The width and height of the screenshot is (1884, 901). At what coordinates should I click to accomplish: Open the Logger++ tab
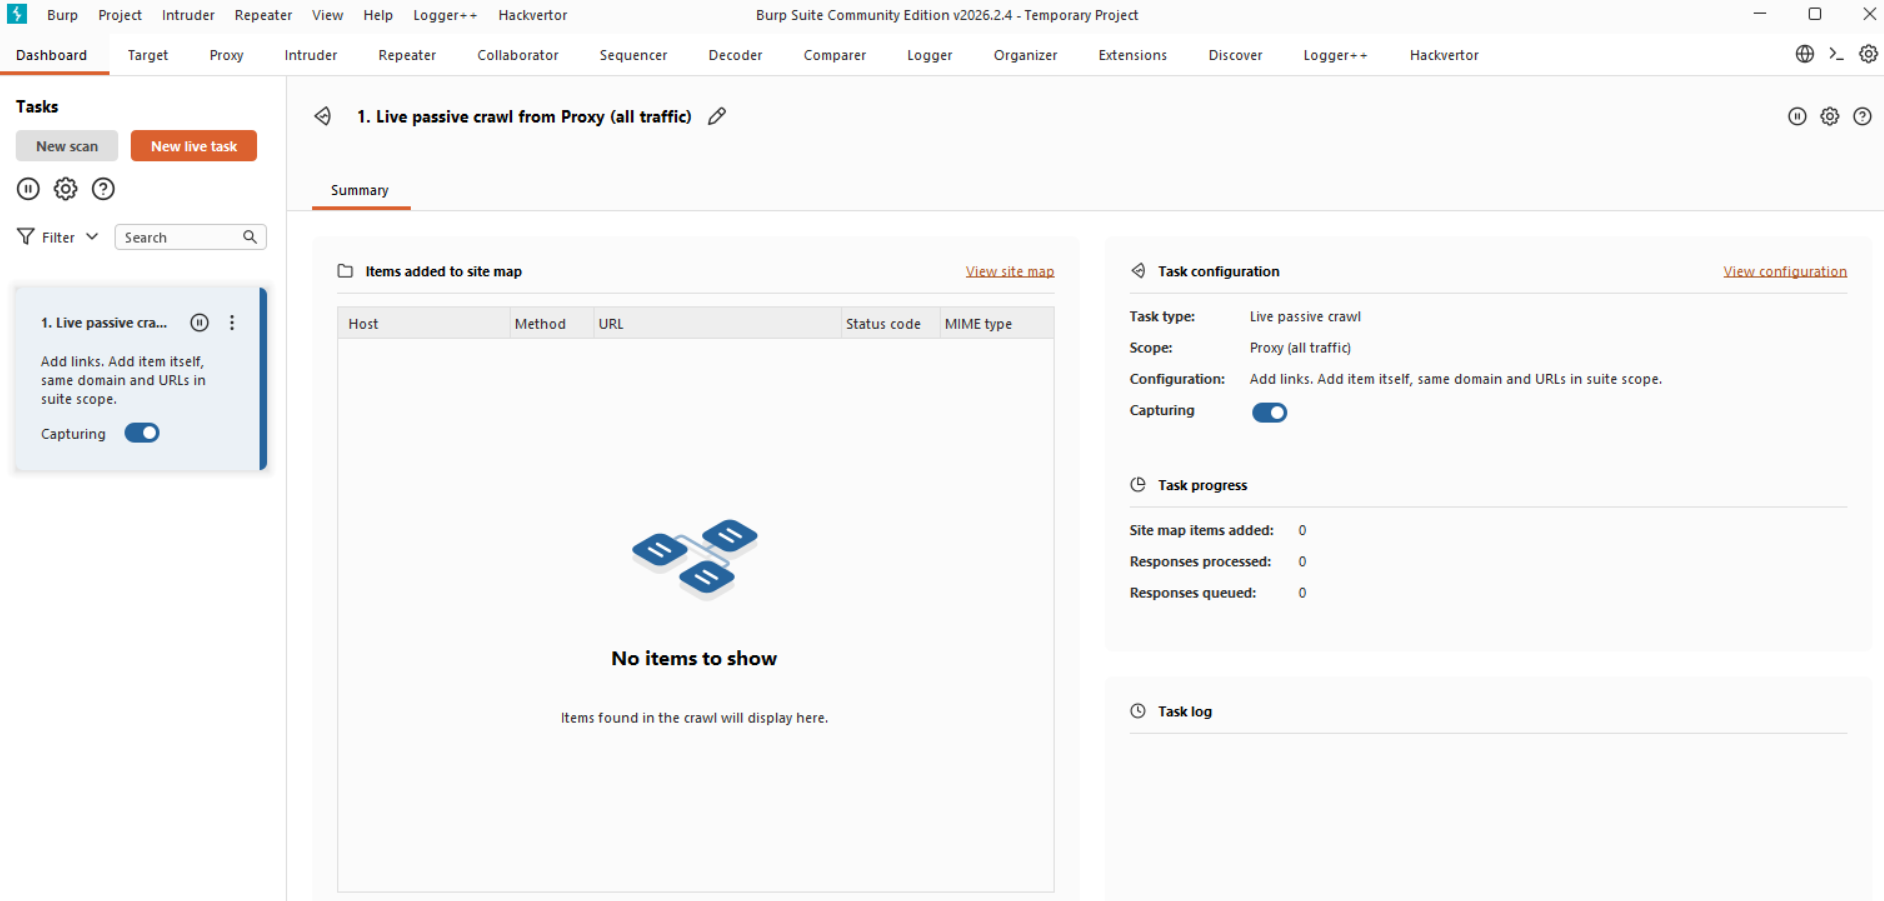pyautogui.click(x=1335, y=55)
